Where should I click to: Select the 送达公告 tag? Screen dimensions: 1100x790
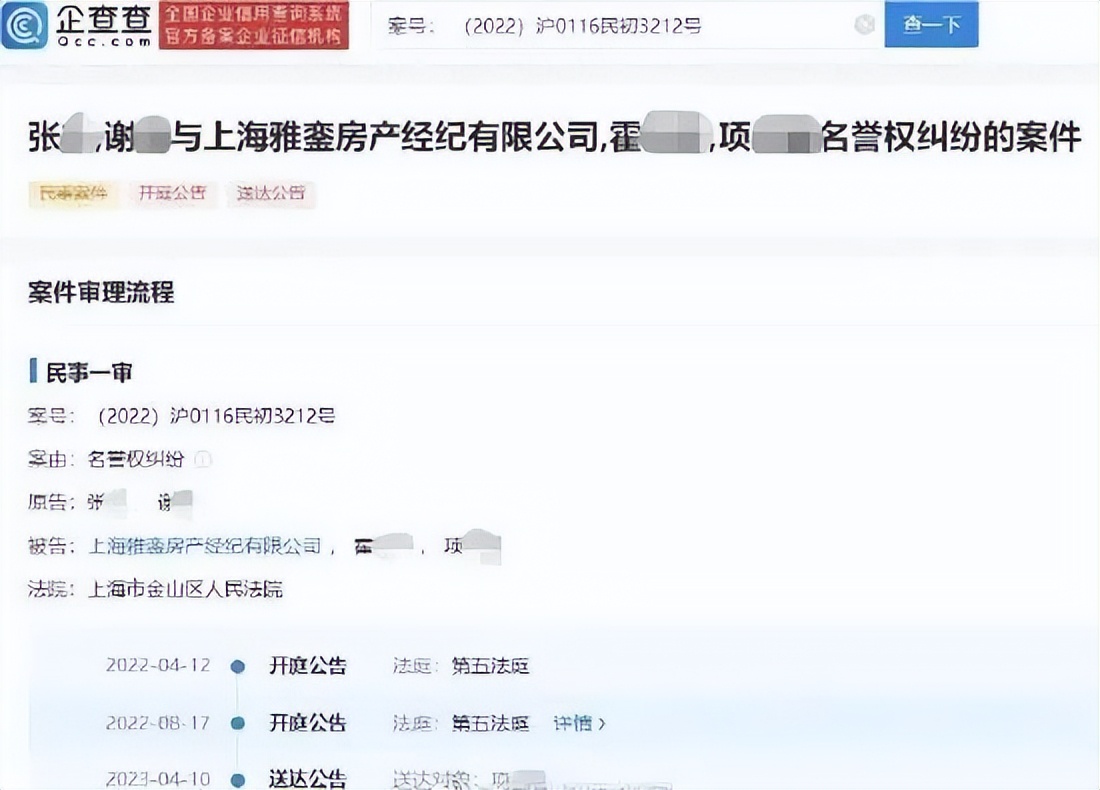click(270, 194)
